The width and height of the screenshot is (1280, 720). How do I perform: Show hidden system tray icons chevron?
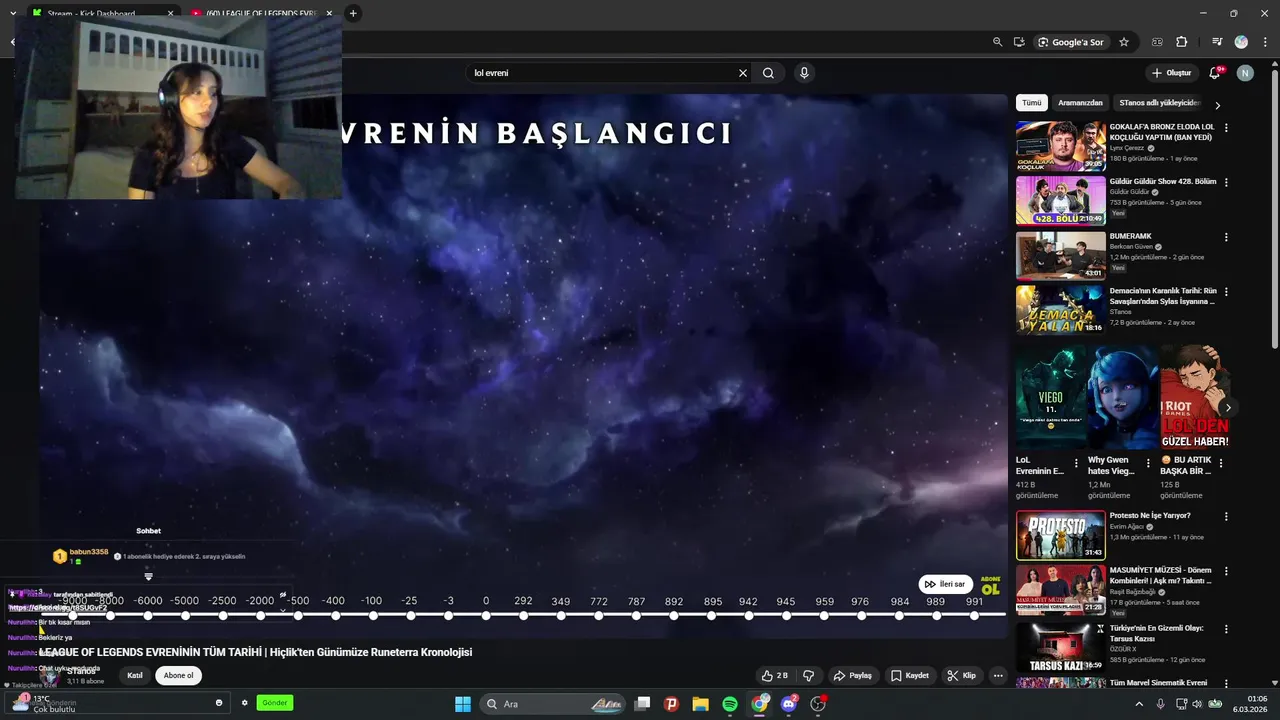point(1138,704)
